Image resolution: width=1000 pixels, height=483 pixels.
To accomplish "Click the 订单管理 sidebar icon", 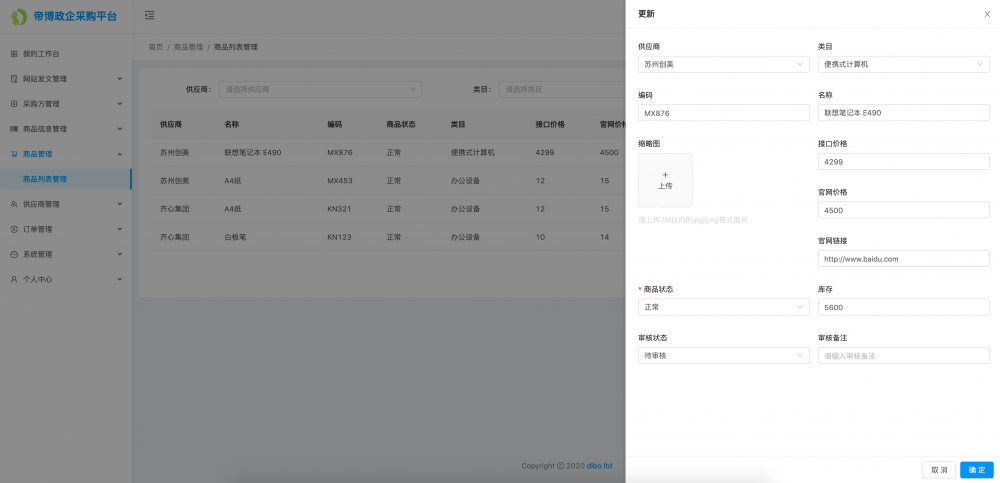I will (x=14, y=229).
